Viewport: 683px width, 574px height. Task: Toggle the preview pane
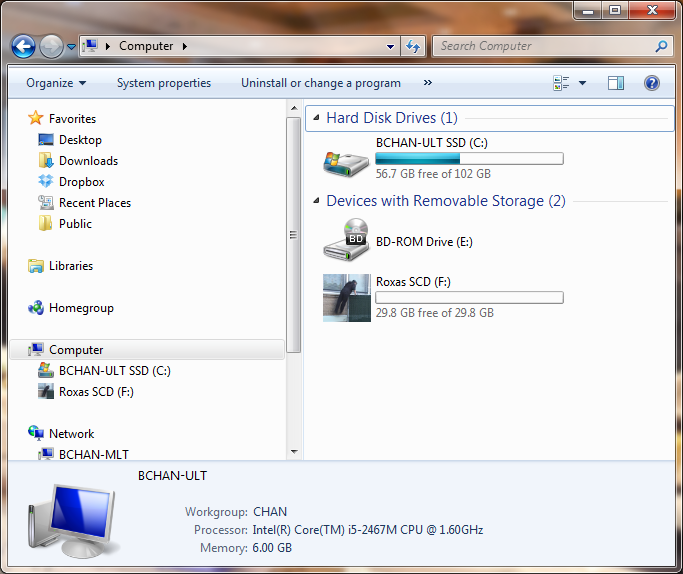point(615,83)
